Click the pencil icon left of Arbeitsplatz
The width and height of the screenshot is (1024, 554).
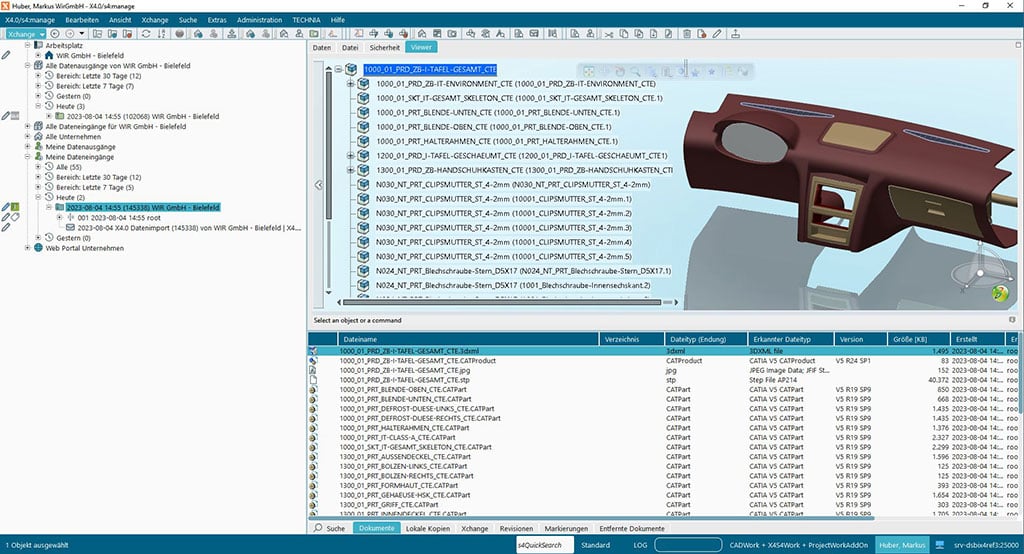coord(6,56)
